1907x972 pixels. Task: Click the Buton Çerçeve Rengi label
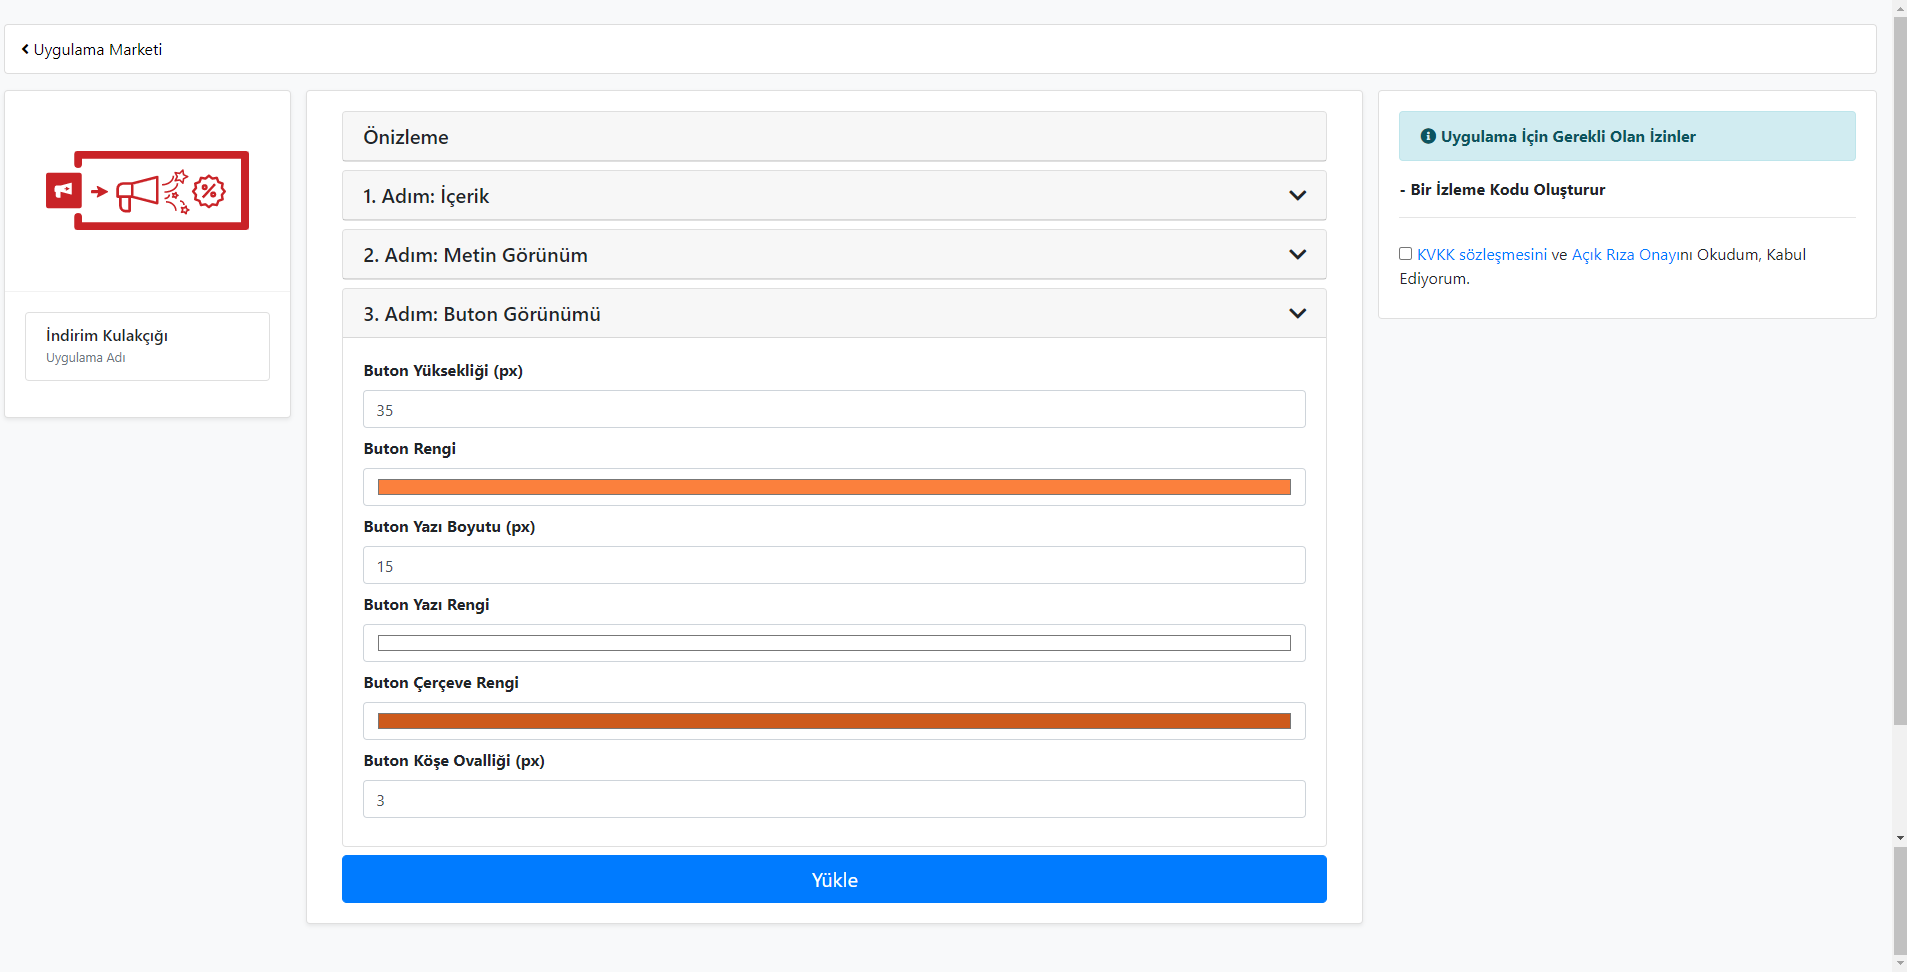tap(441, 683)
